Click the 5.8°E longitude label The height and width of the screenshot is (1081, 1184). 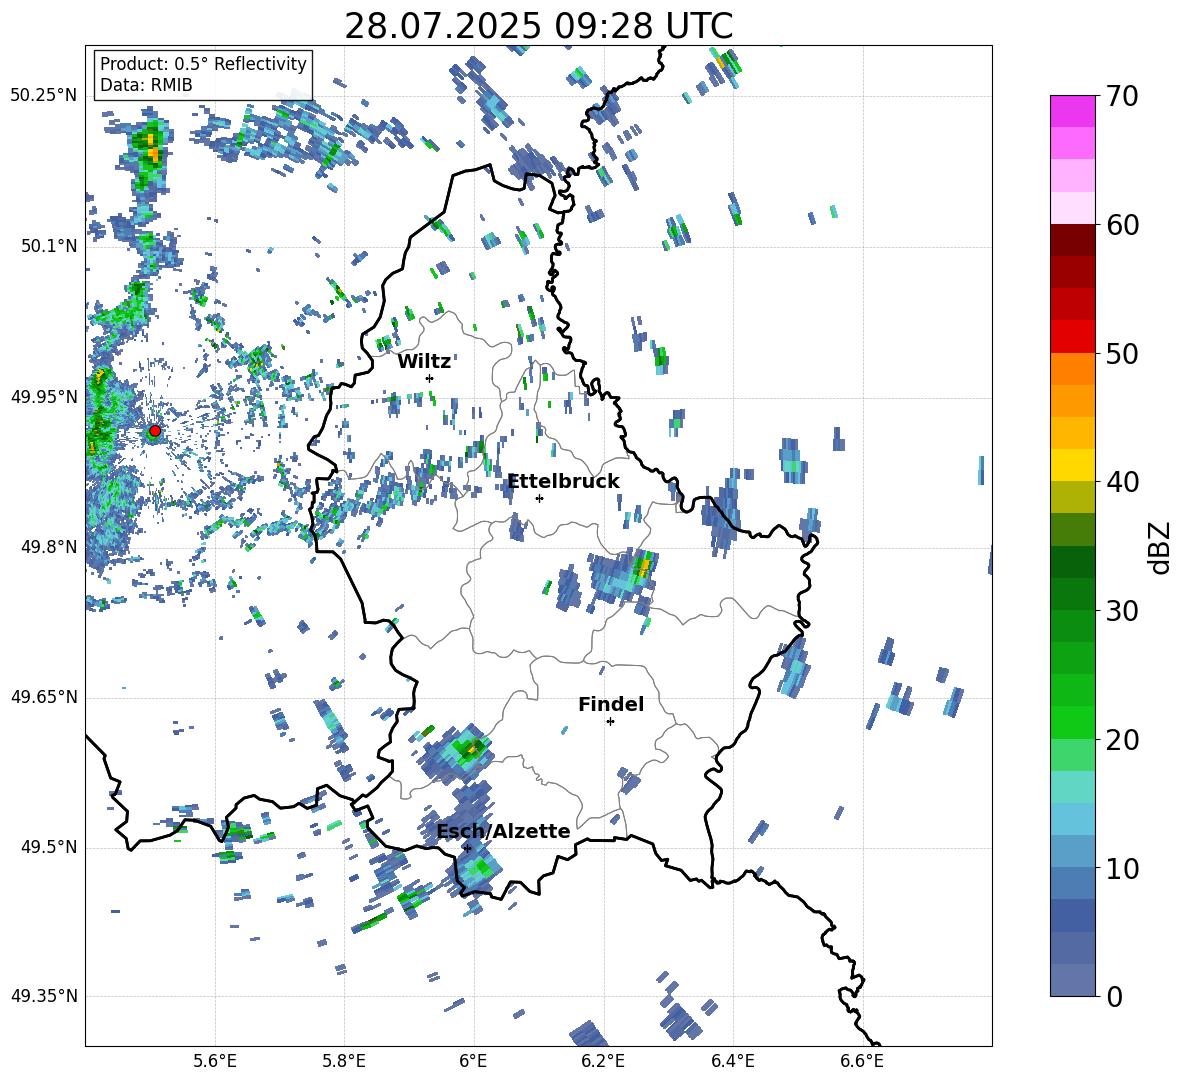point(344,1061)
